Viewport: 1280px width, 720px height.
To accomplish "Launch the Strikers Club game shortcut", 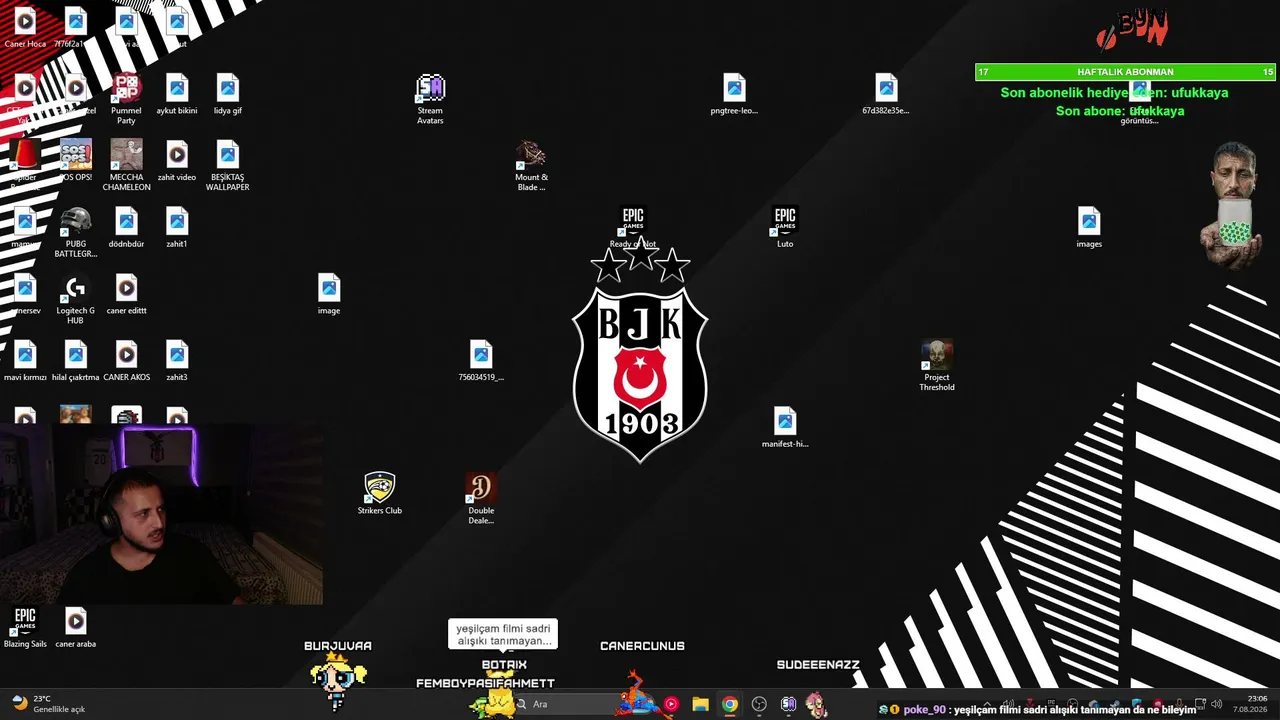I will click(x=380, y=494).
